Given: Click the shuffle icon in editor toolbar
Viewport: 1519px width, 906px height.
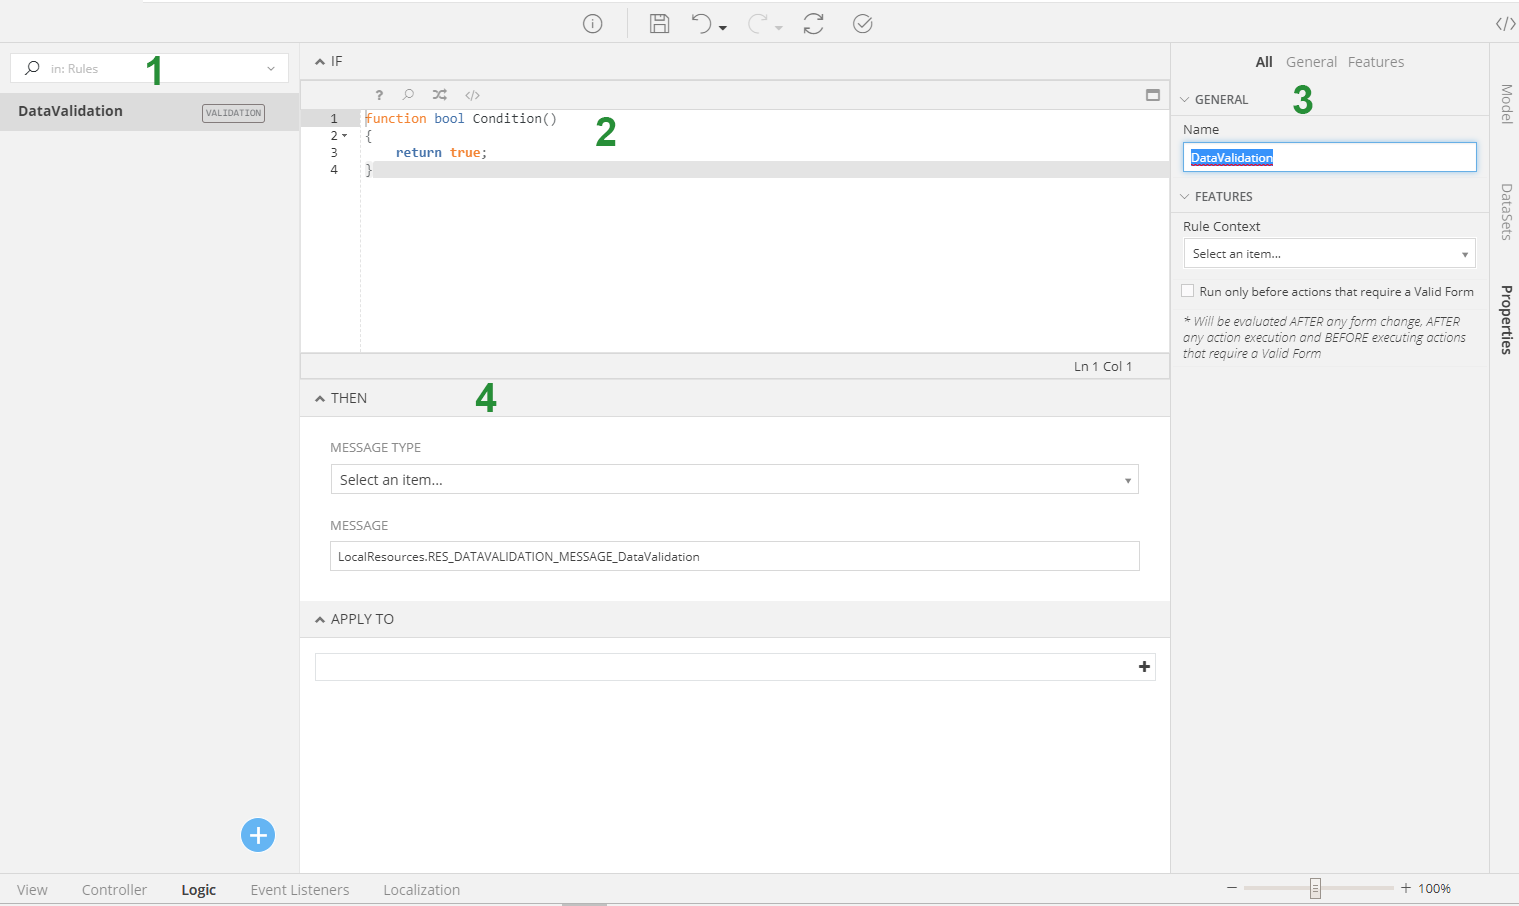Looking at the screenshot, I should pos(440,95).
